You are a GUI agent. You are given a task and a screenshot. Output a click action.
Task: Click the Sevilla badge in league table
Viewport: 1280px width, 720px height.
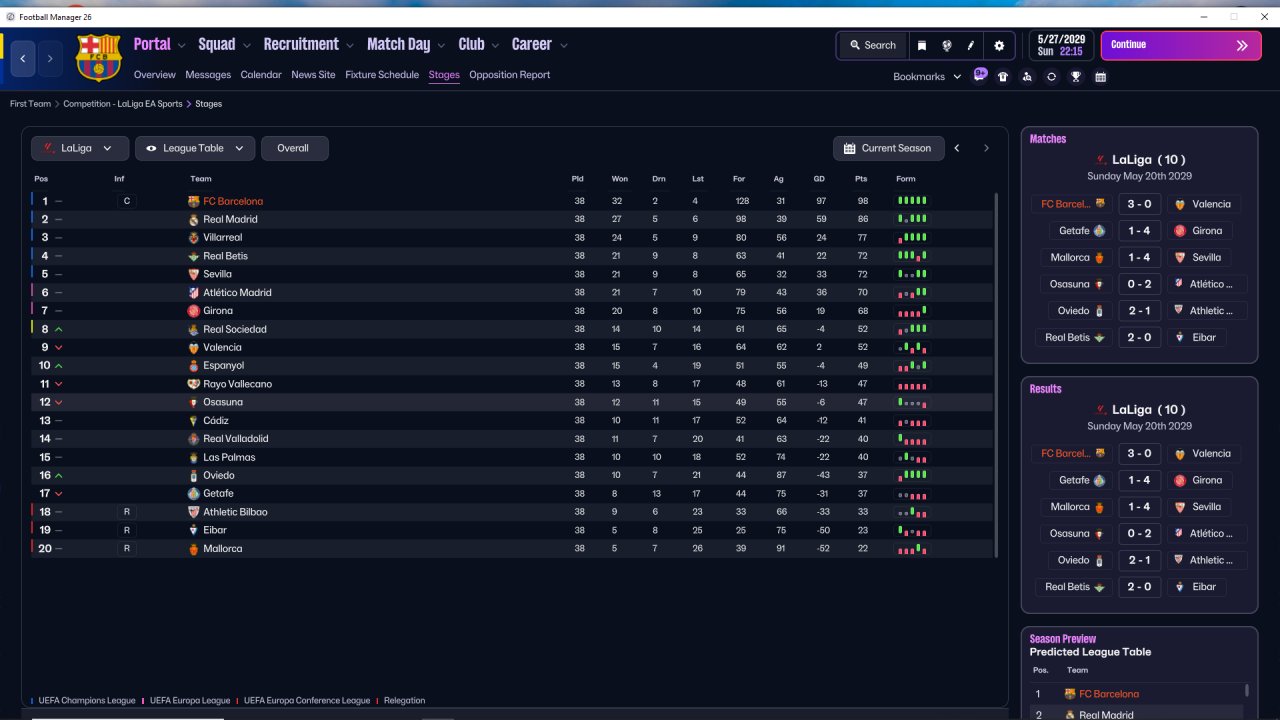tap(194, 274)
